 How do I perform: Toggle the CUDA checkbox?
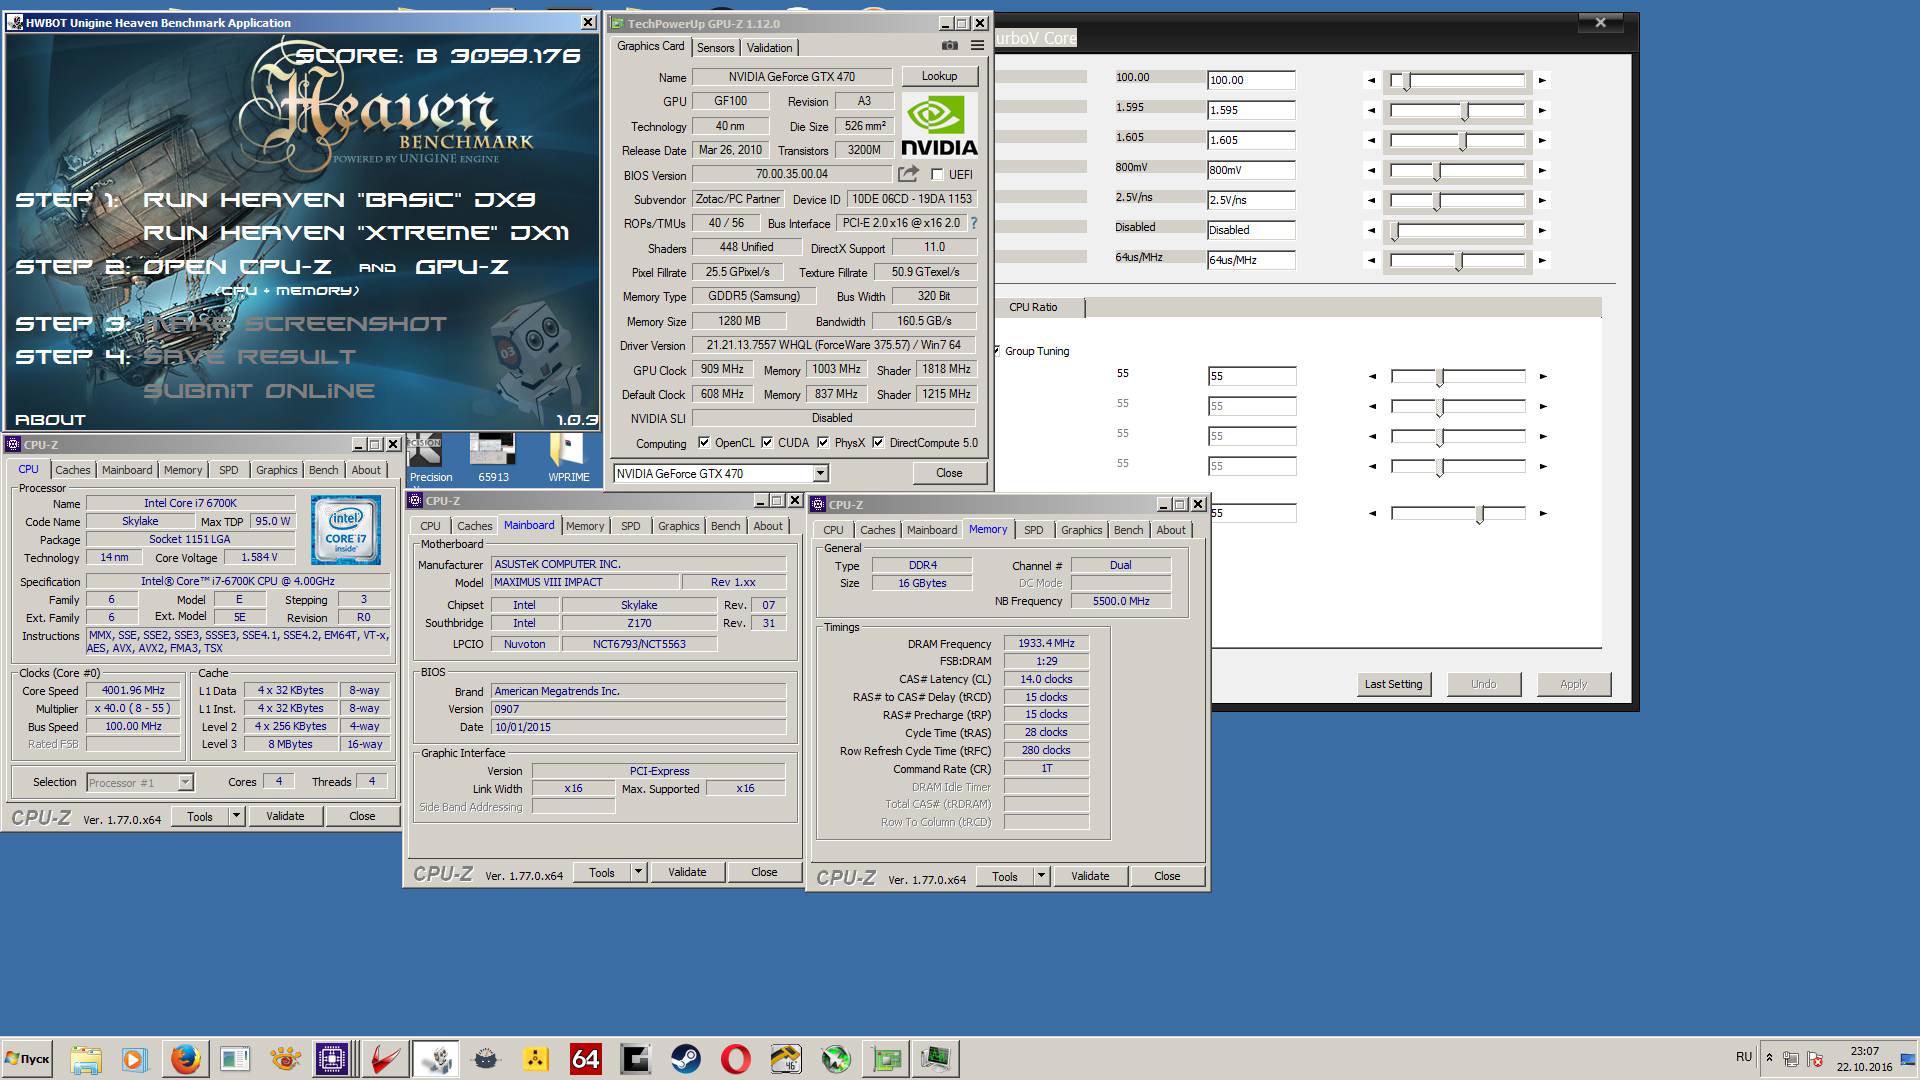[767, 443]
